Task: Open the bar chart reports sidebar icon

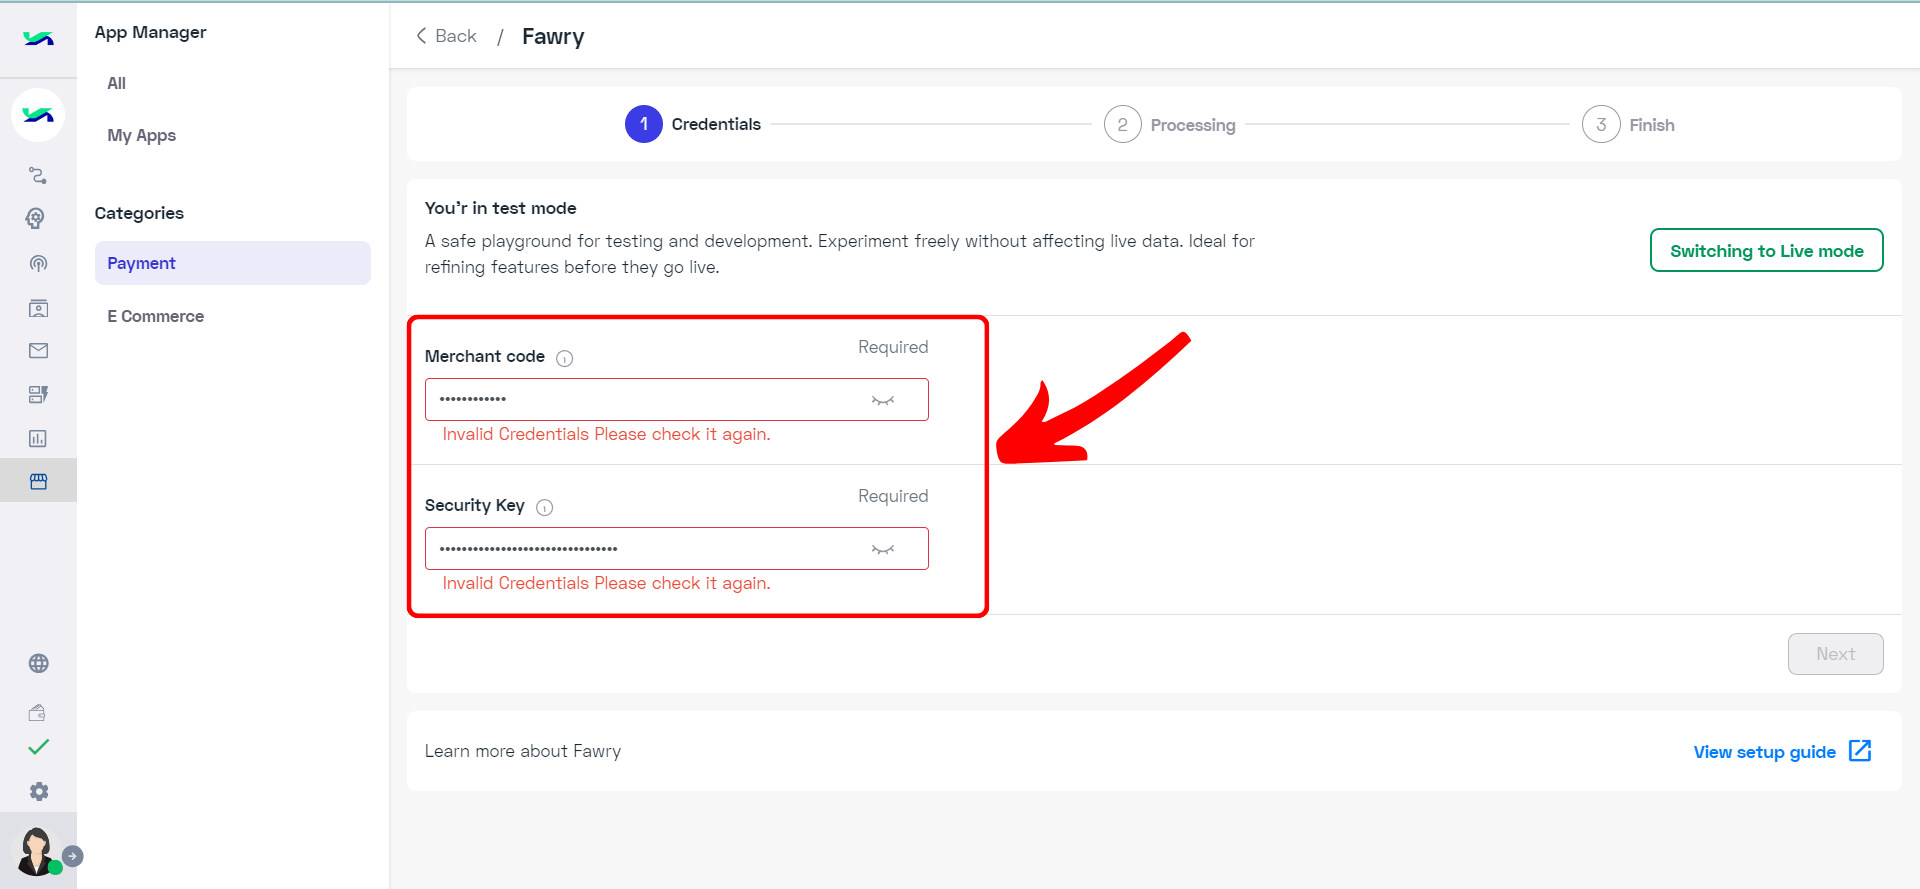Action: click(38, 438)
